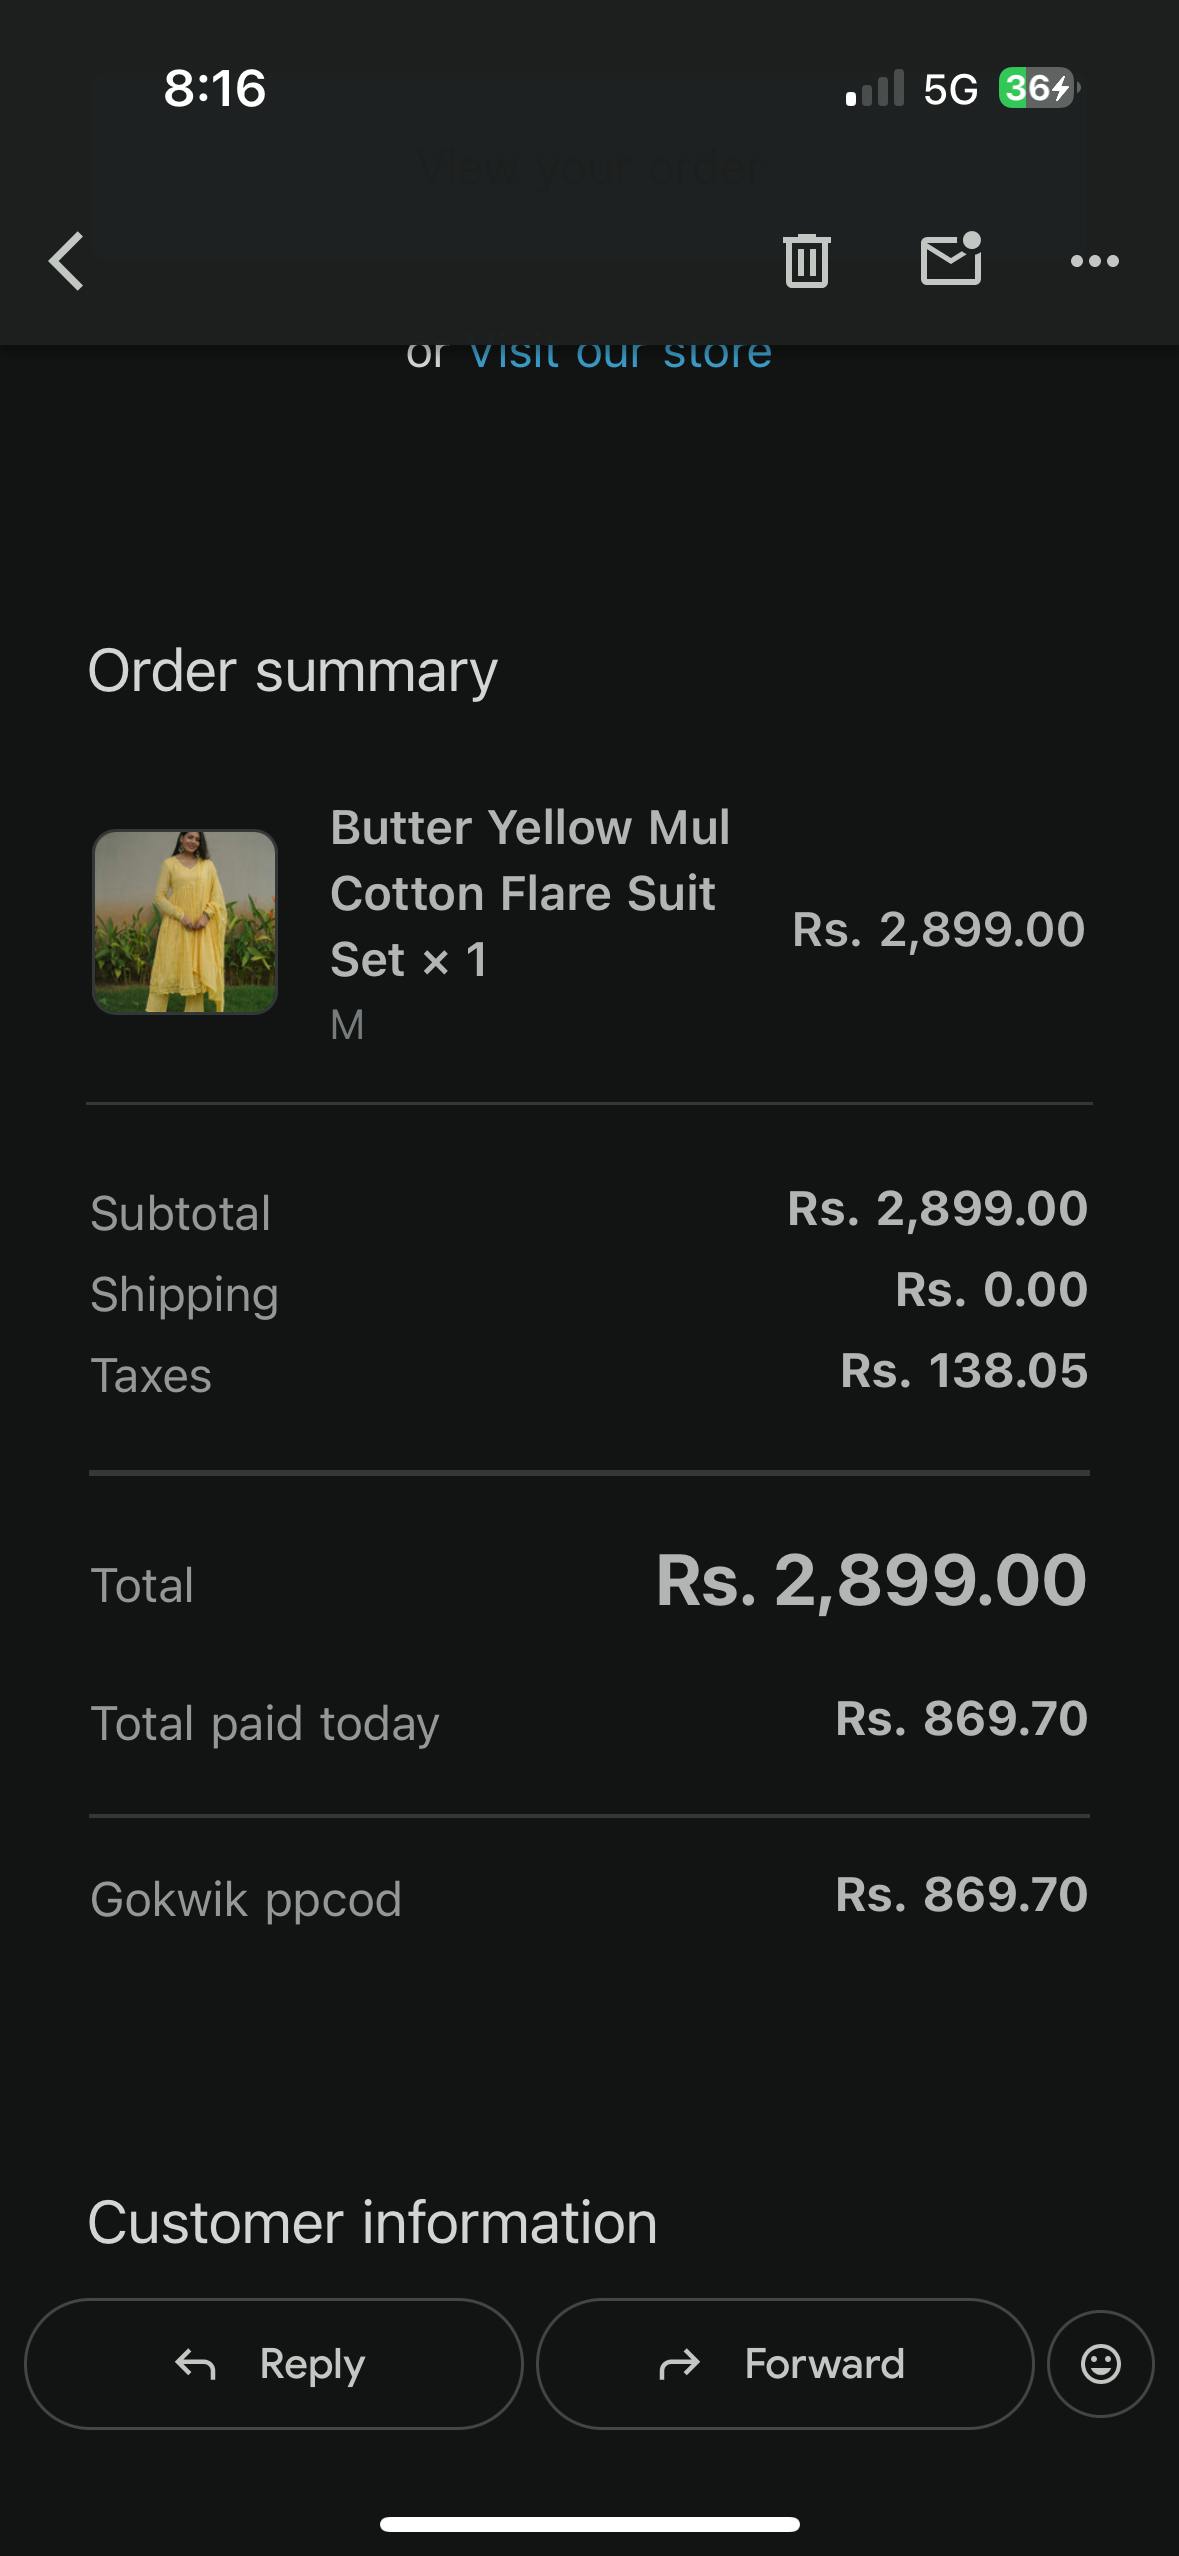Viewport: 1179px width, 2556px height.
Task: Delete this email with trash icon
Action: tap(806, 261)
